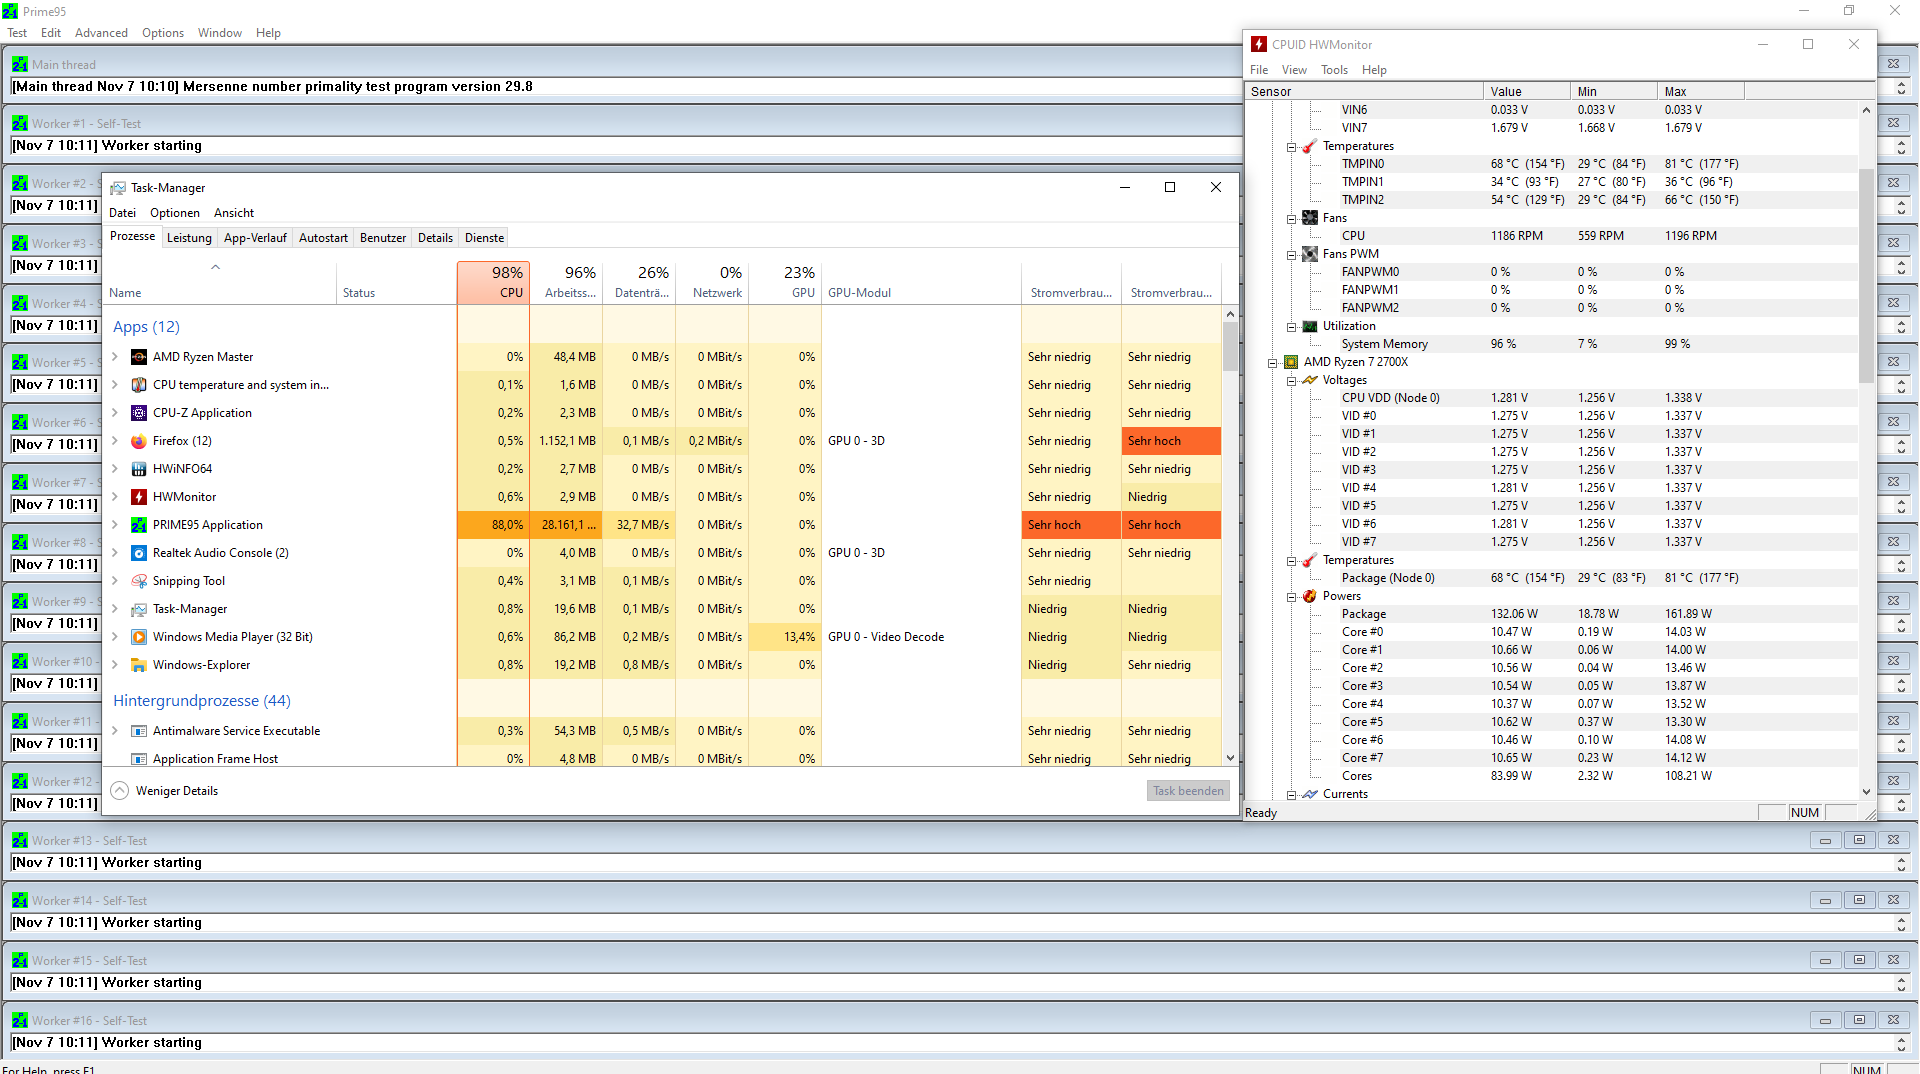Open the Window menu in Prime95

219,33
